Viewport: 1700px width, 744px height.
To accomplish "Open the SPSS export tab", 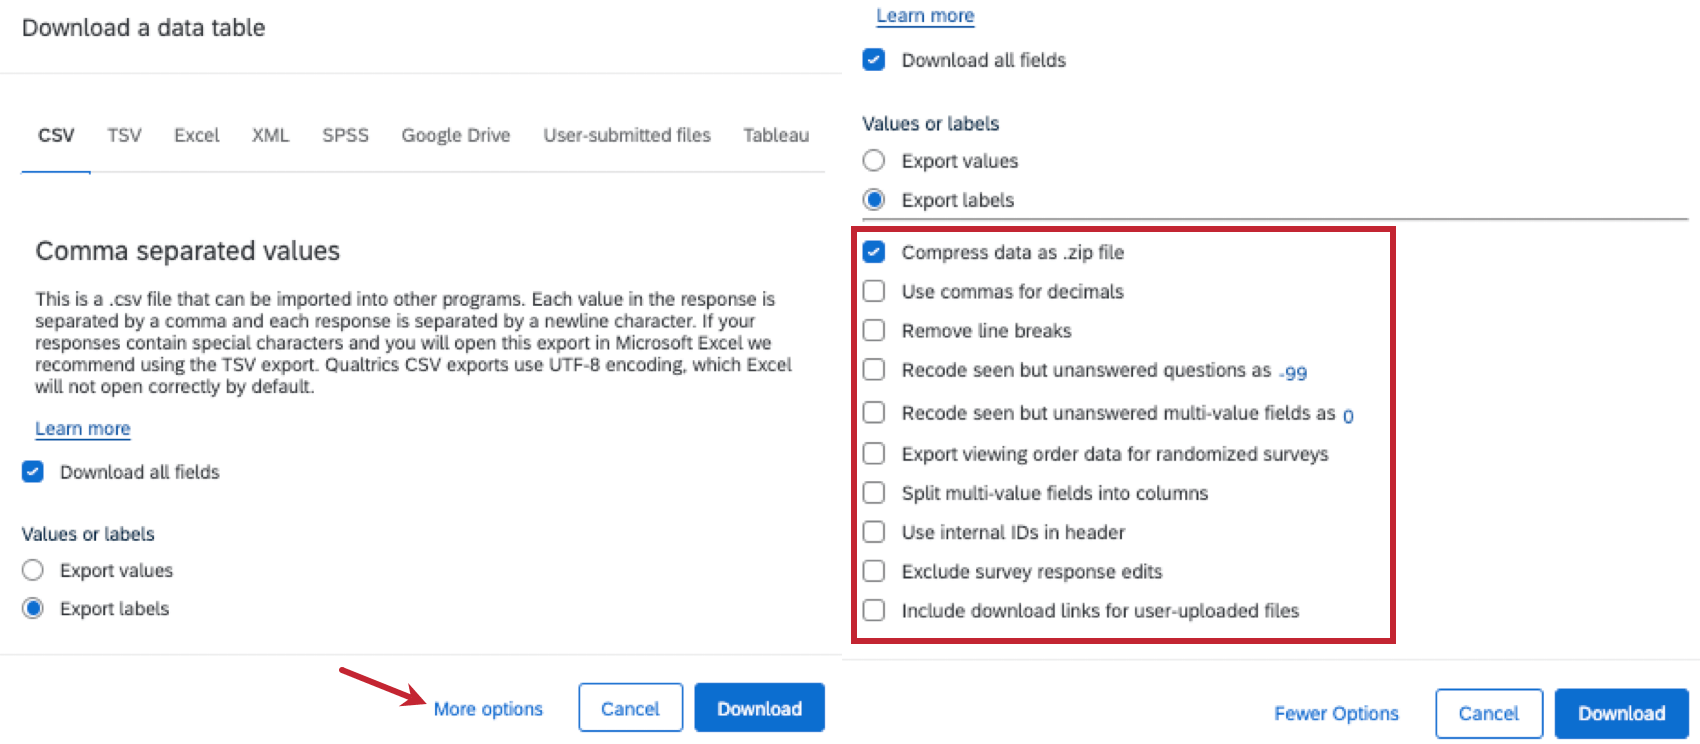I will [345, 135].
